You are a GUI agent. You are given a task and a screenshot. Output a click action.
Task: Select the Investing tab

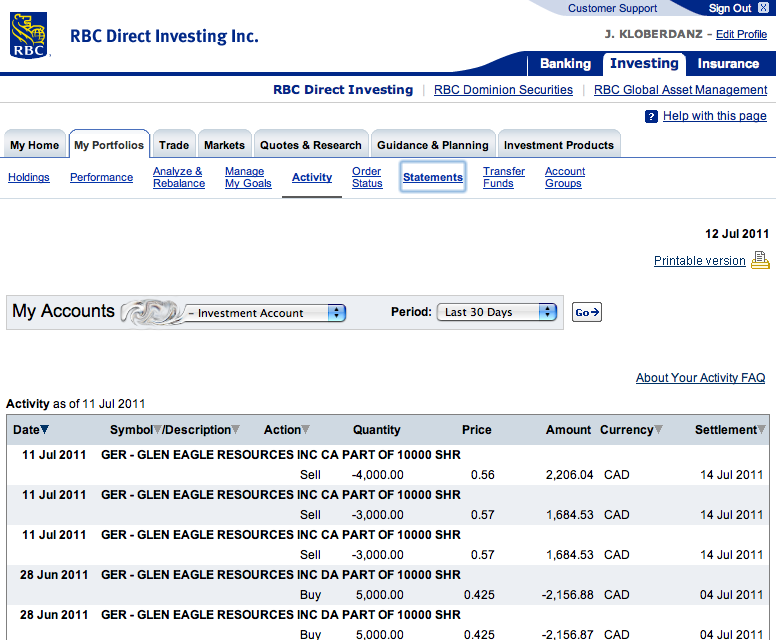click(644, 64)
